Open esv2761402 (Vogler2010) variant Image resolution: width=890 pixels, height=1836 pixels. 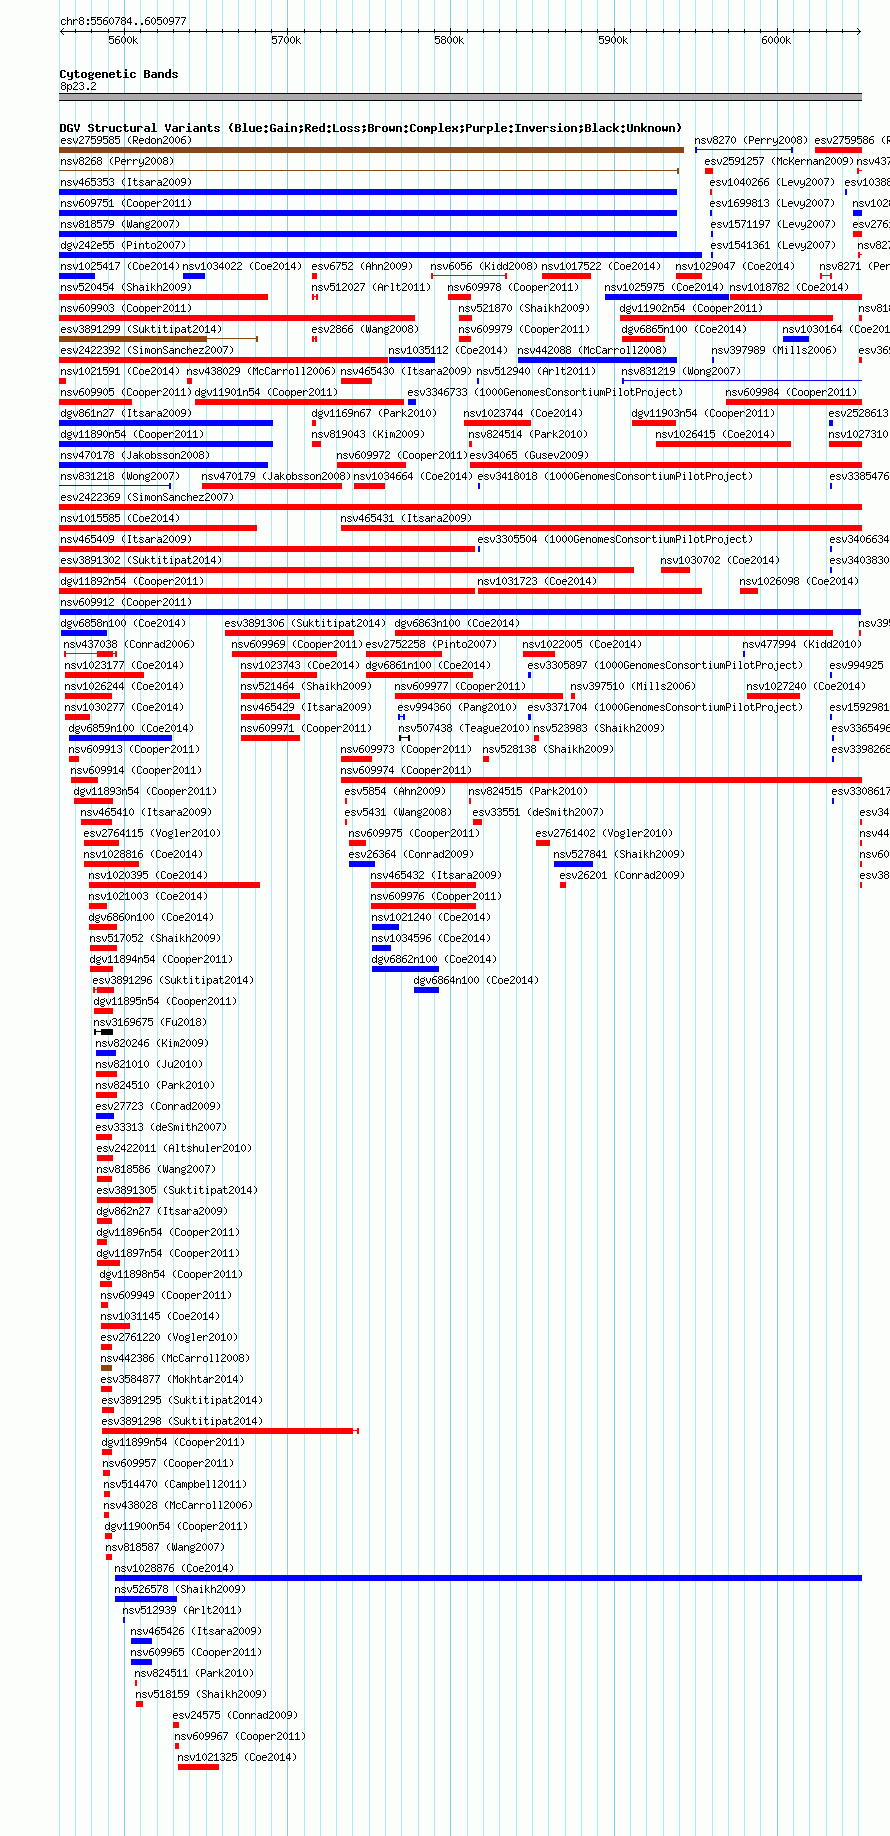click(x=543, y=843)
